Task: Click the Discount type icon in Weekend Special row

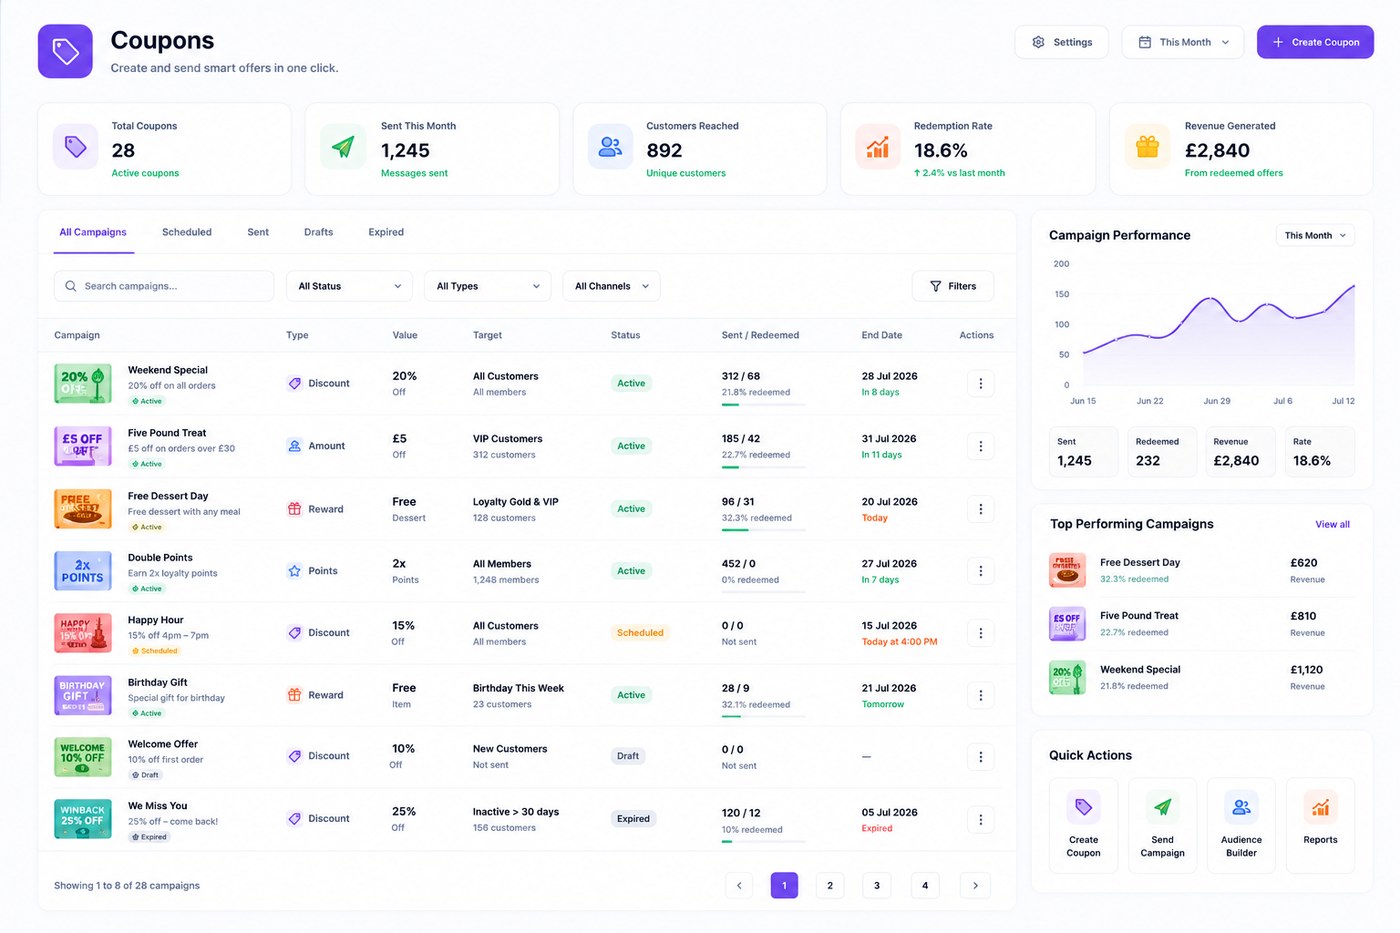Action: point(294,383)
